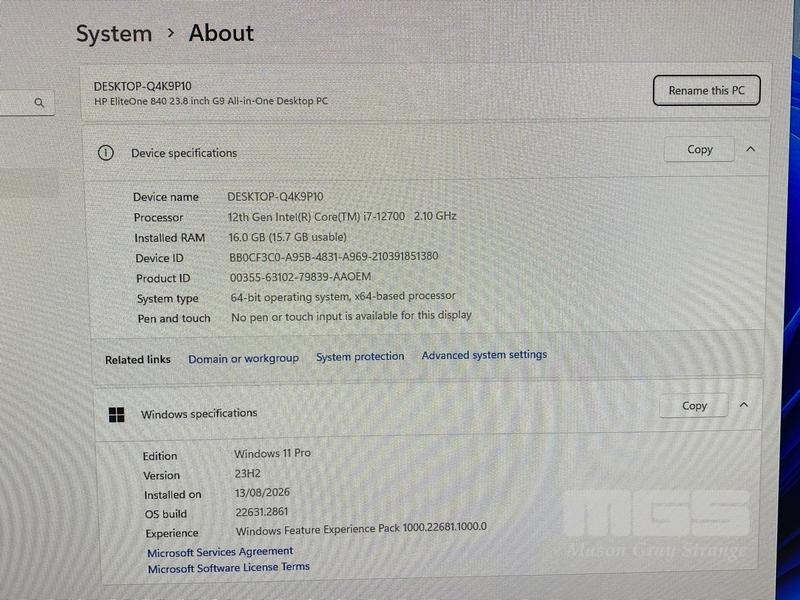Open Domain or workgroup link
The height and width of the screenshot is (600, 800).
243,359
